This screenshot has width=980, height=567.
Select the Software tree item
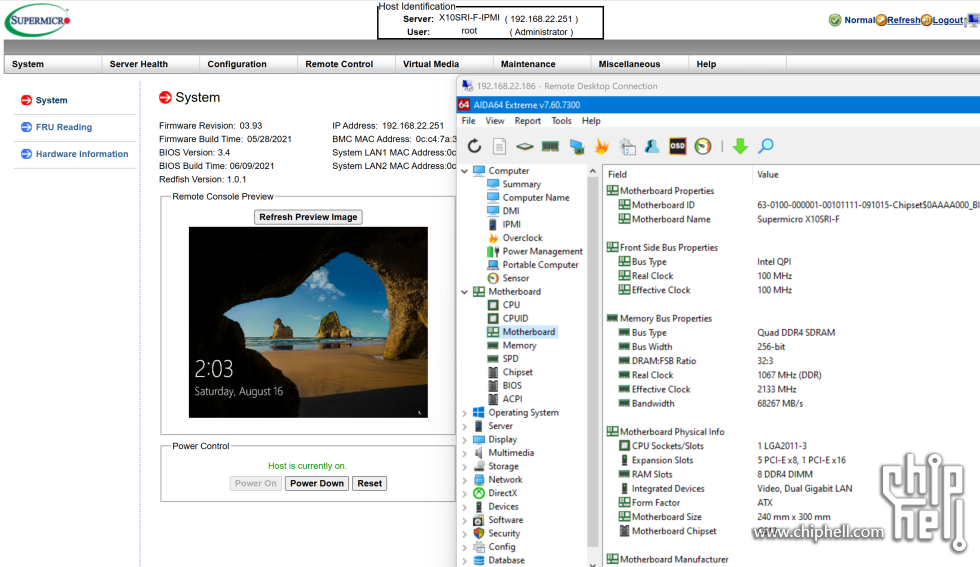click(506, 520)
